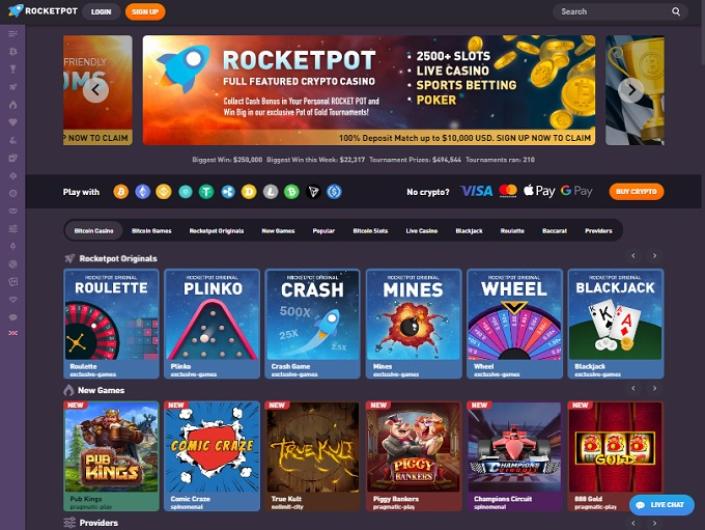The image size is (705, 530).
Task: Click the Sign Up button
Action: coord(145,12)
